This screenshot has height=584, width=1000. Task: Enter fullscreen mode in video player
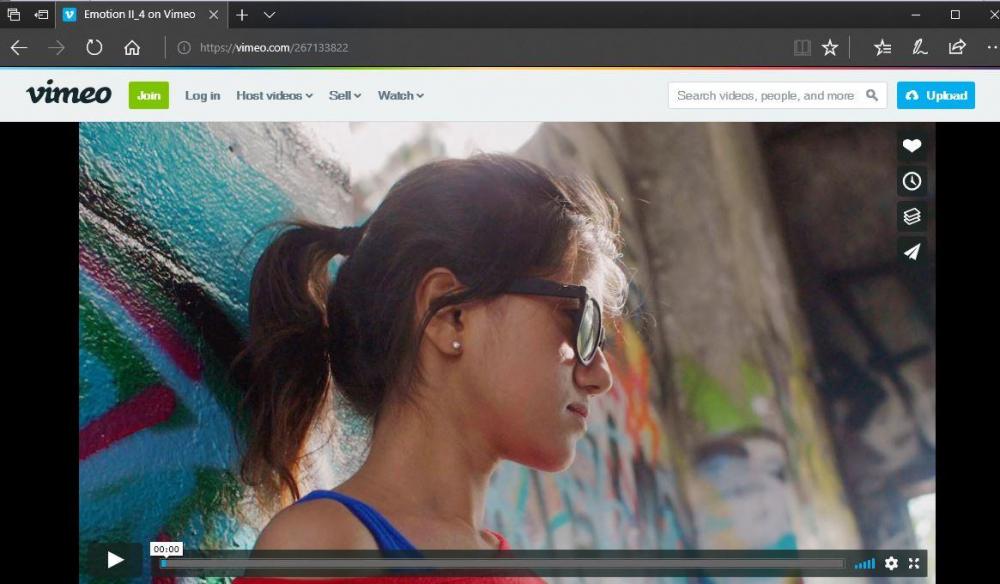coord(914,563)
